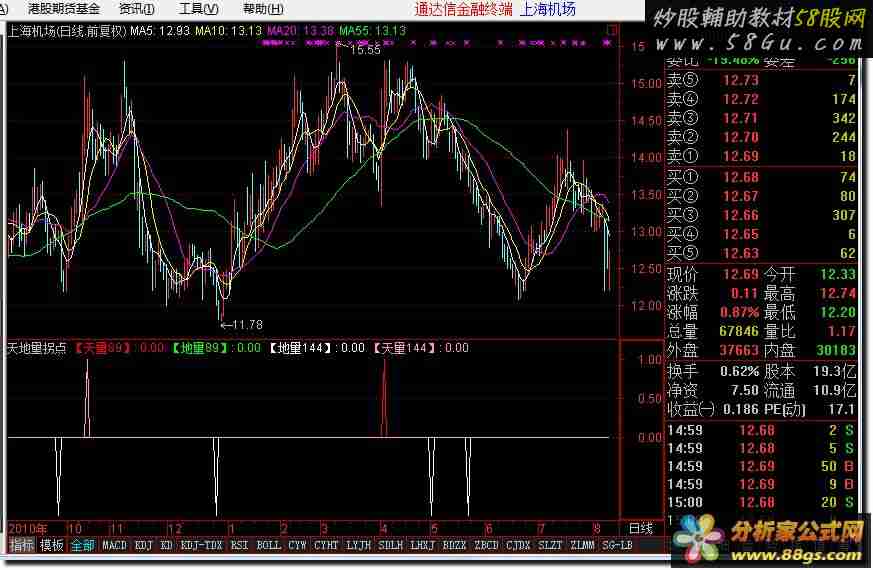Click the 换手 0.62% value
Screen dimensions: 873x570
point(739,371)
